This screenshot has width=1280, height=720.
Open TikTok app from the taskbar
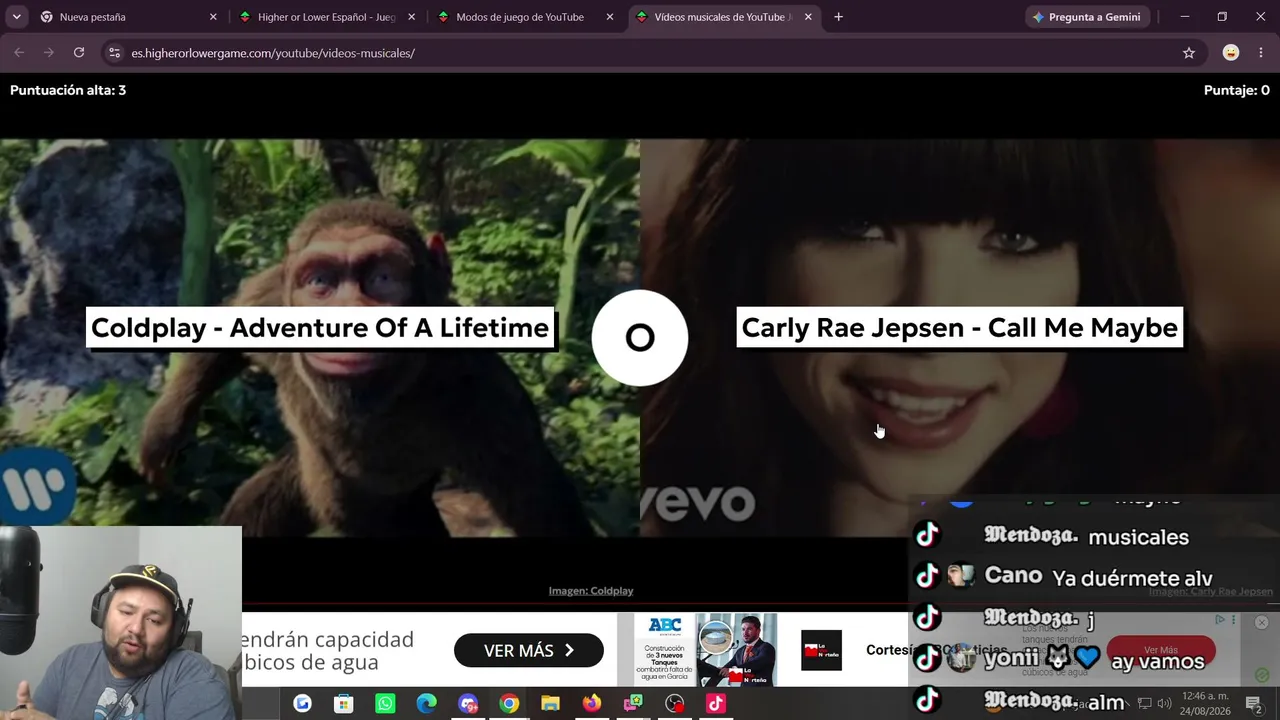point(716,704)
